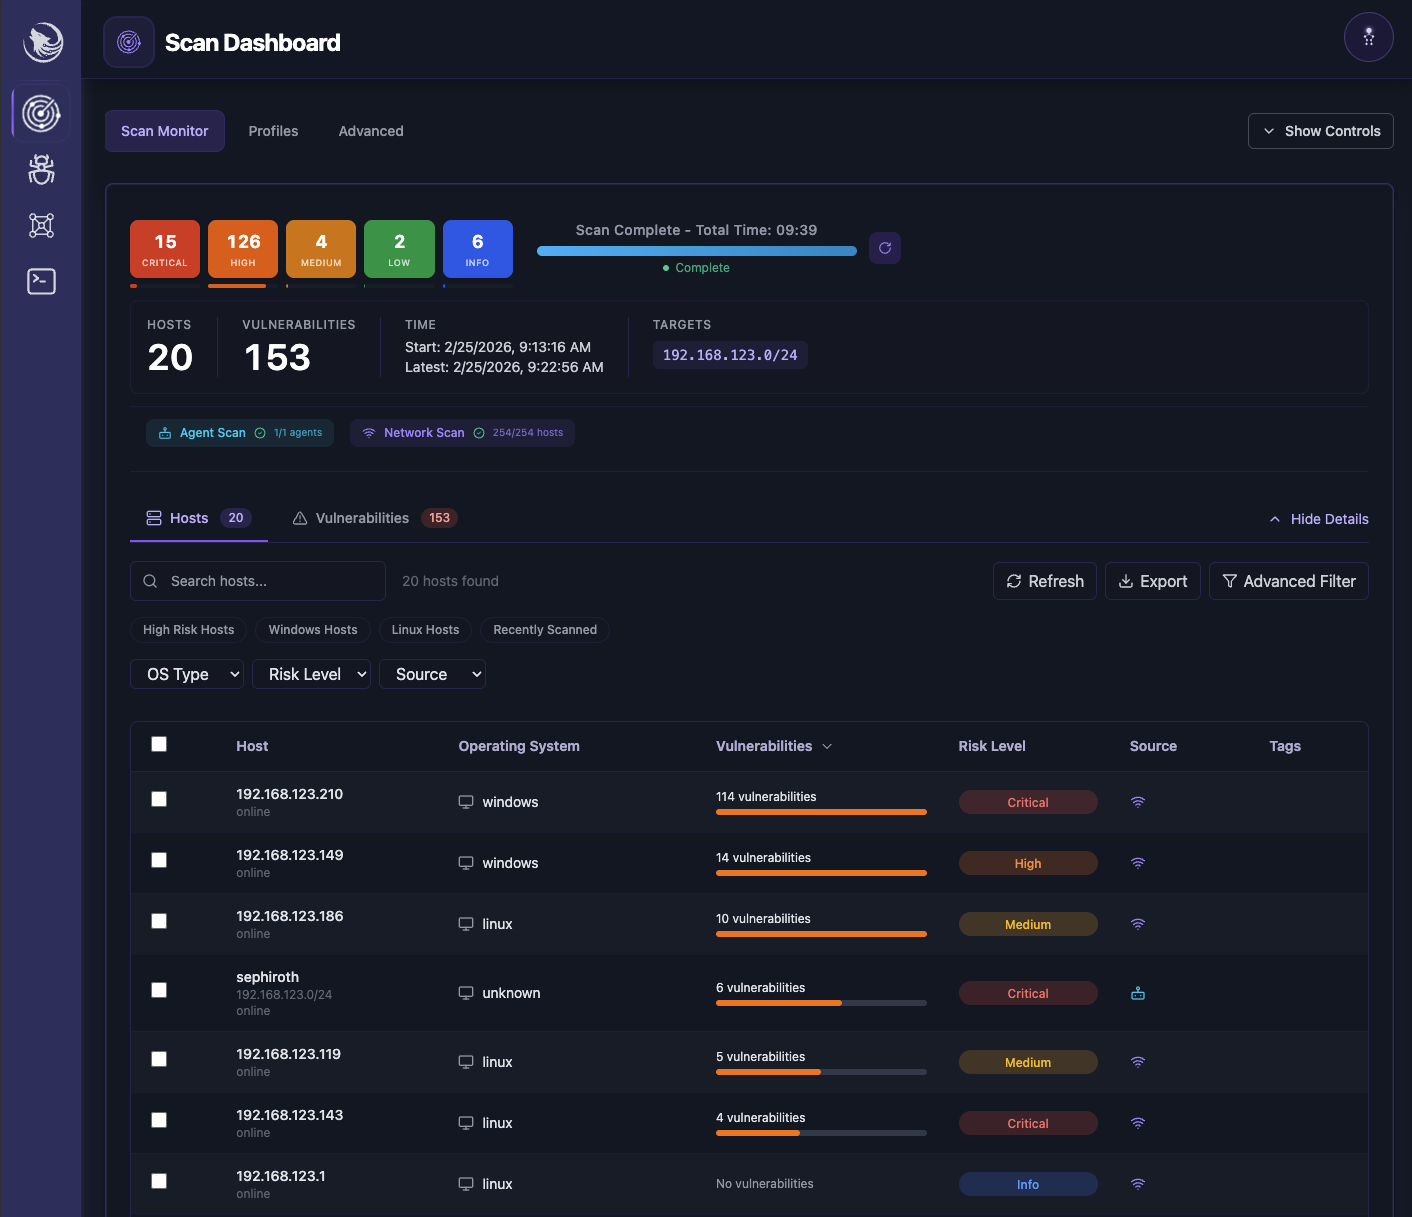Click the Export button
1412x1217 pixels.
pos(1152,581)
